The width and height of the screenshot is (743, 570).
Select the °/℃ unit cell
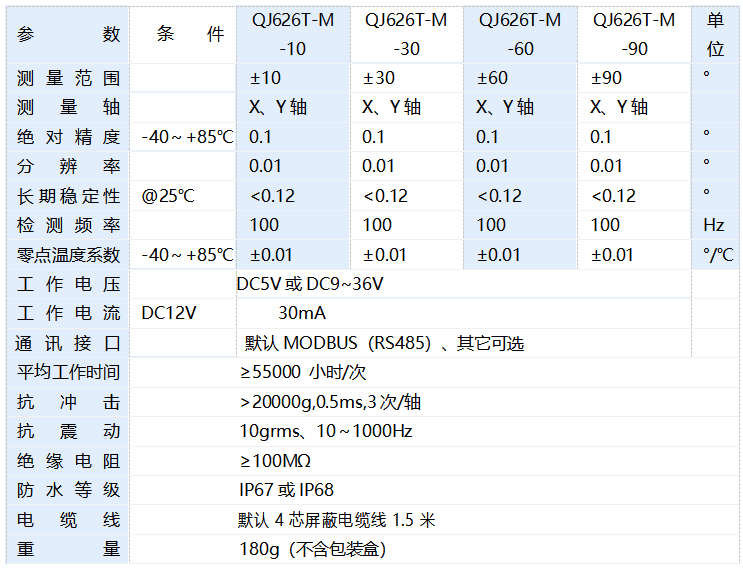coord(716,255)
